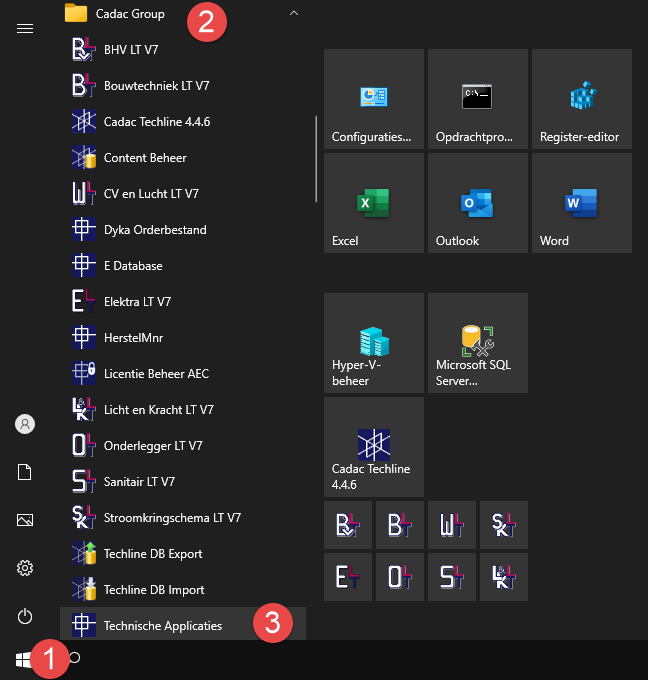
Task: Open the large Cadac Techline 4.4.6 tile
Action: tap(374, 447)
